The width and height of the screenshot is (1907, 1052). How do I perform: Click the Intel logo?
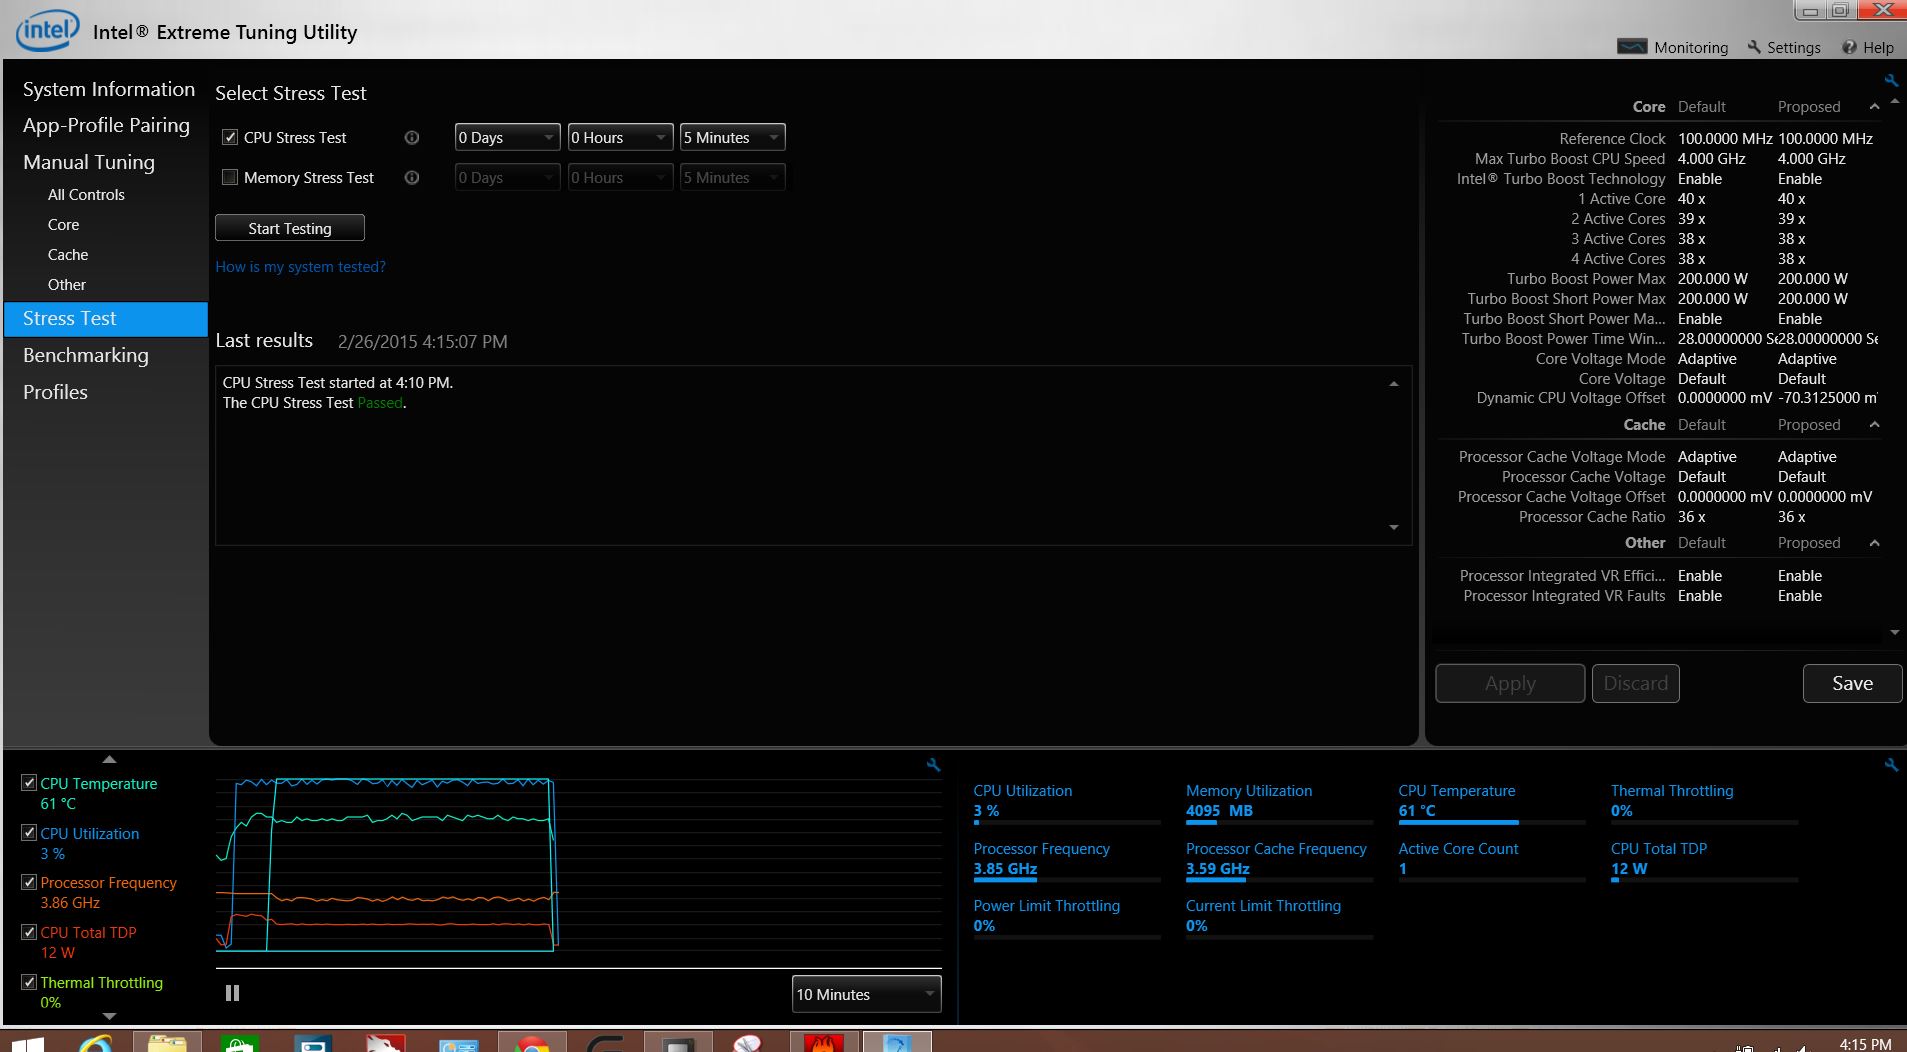click(x=47, y=30)
